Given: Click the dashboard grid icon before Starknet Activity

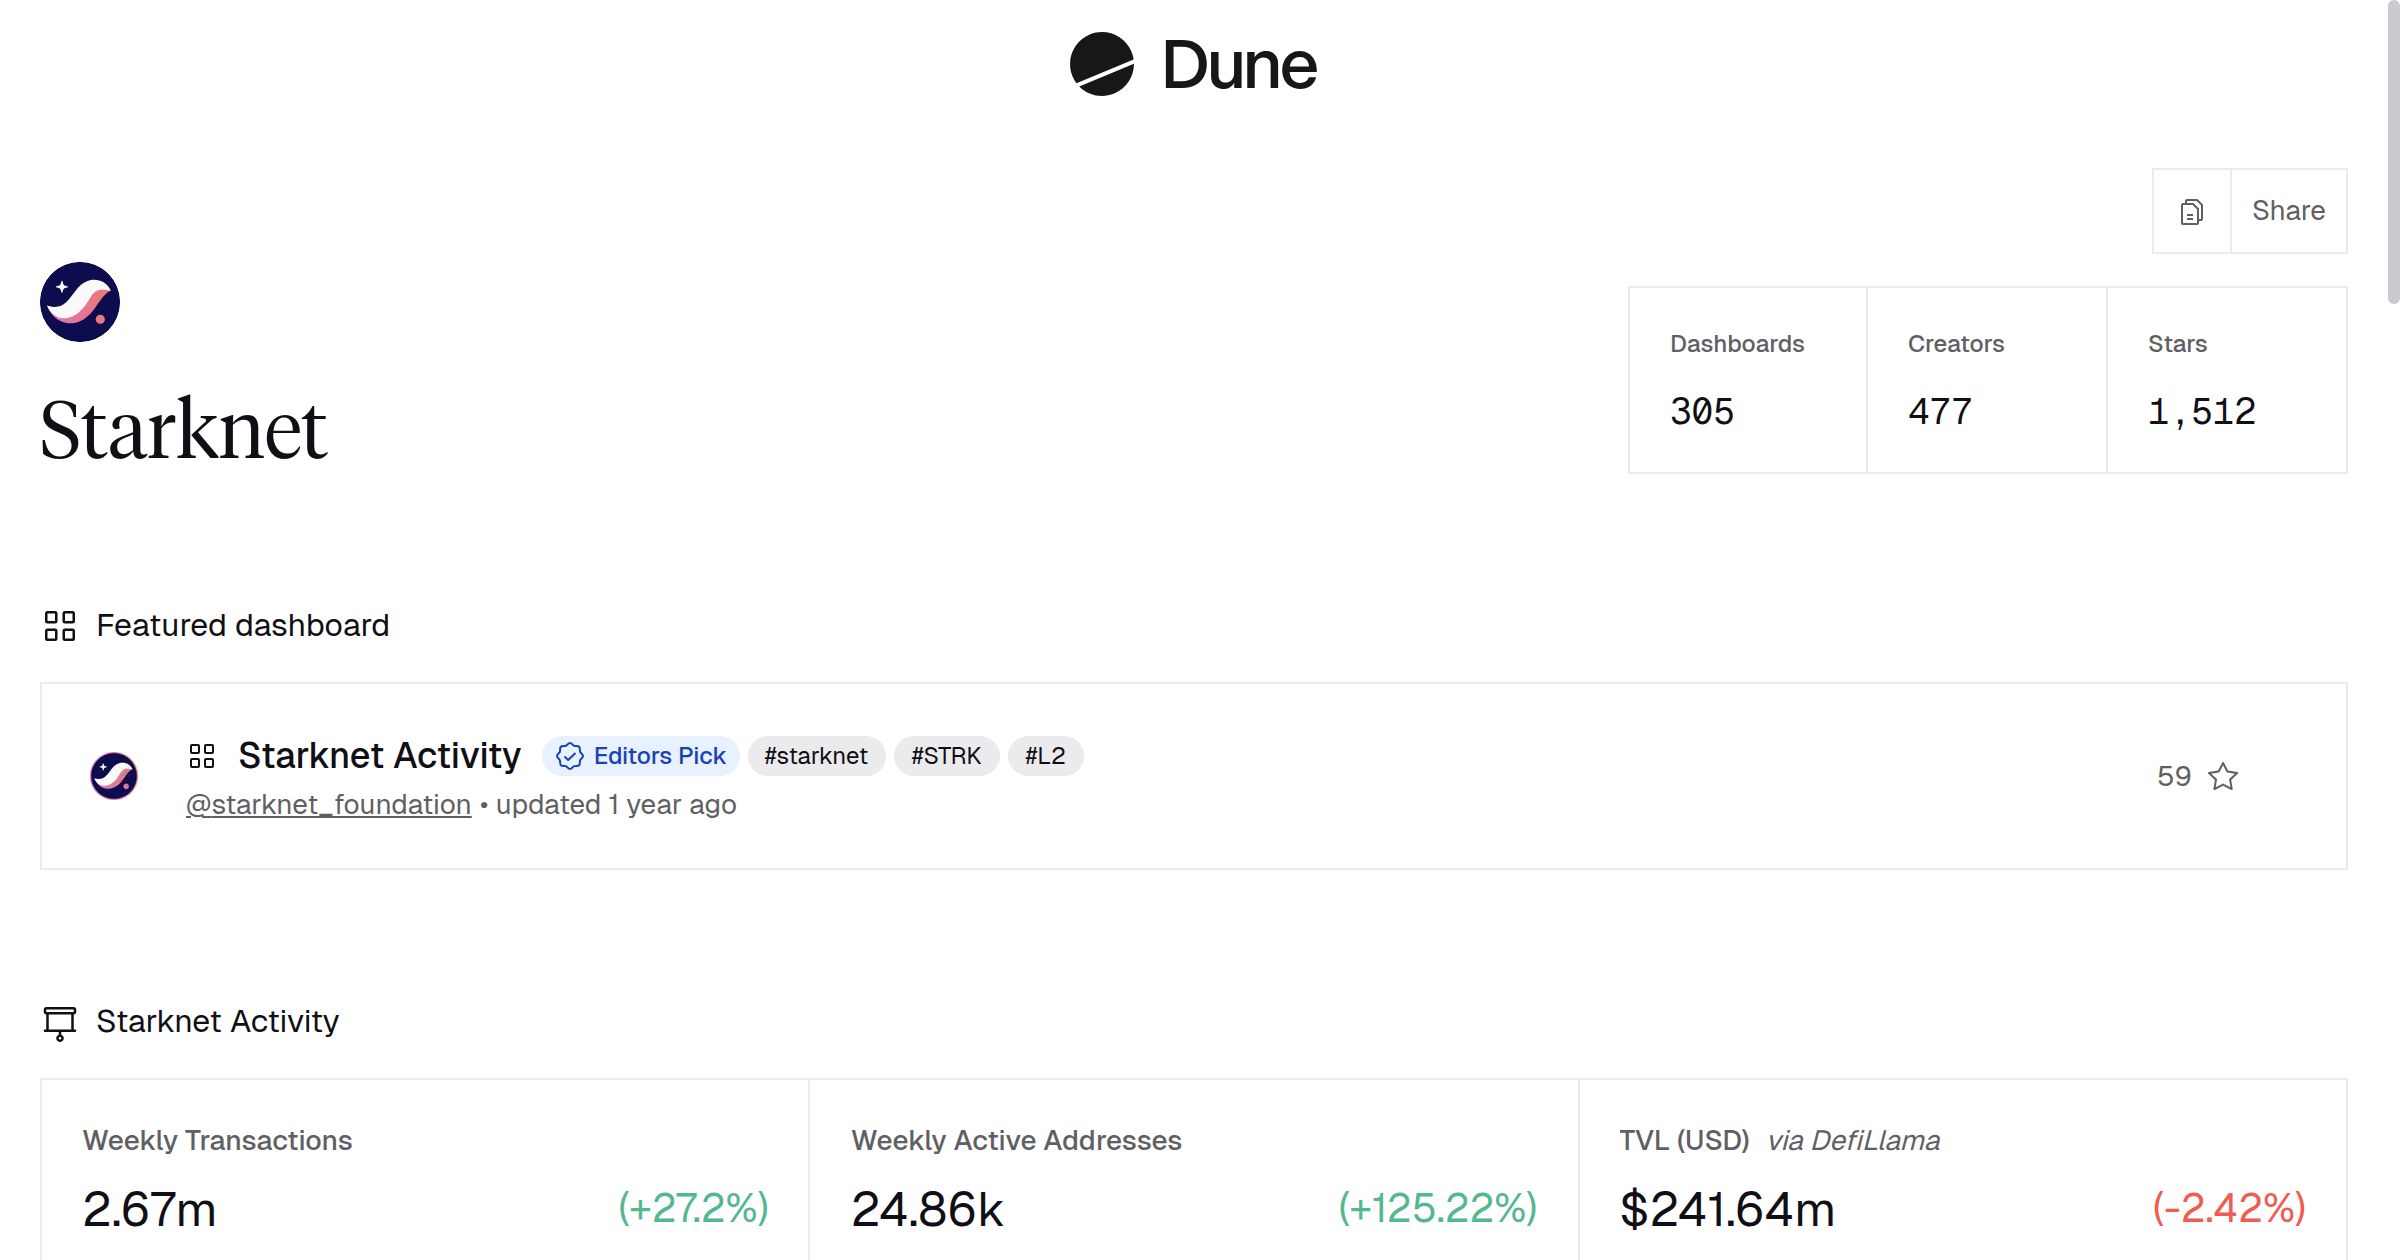Looking at the screenshot, I should (x=202, y=756).
